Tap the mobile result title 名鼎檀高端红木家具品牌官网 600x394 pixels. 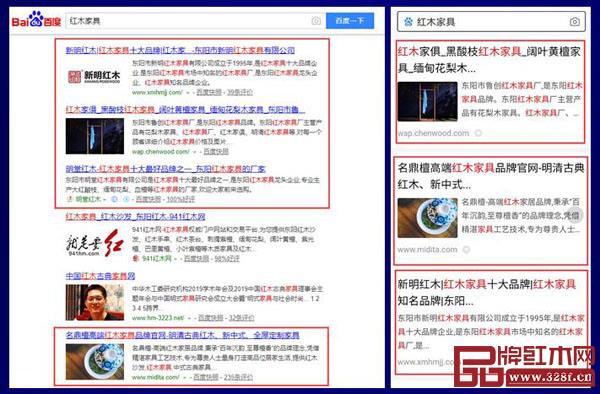(491, 176)
